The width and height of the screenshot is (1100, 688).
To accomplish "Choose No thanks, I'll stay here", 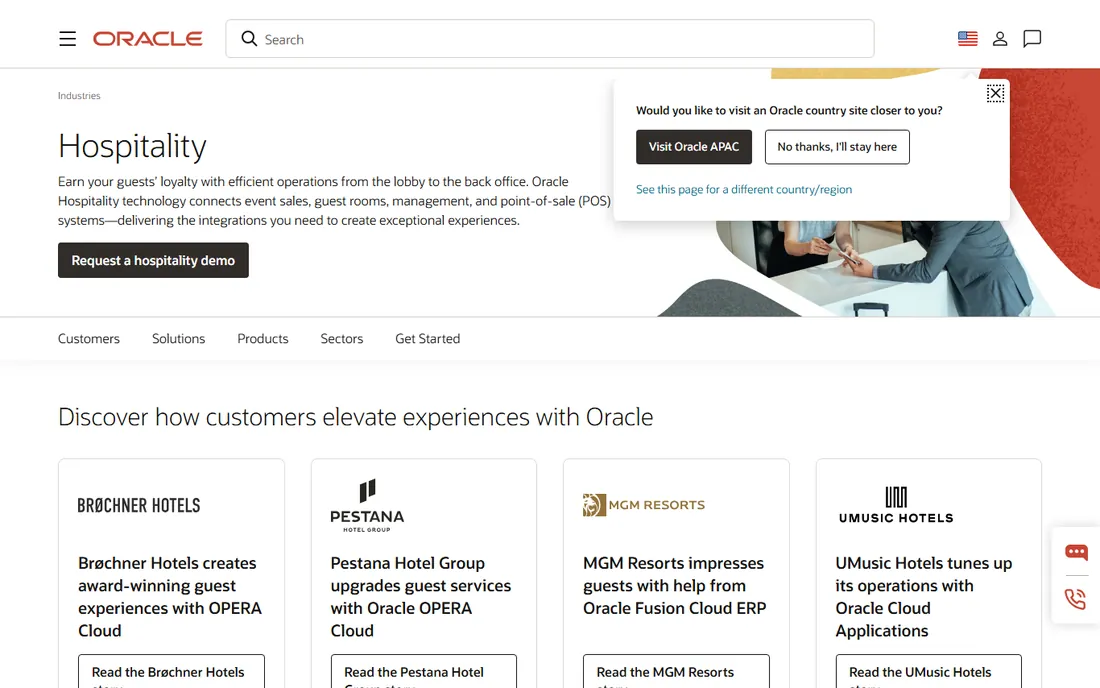I will 837,147.
